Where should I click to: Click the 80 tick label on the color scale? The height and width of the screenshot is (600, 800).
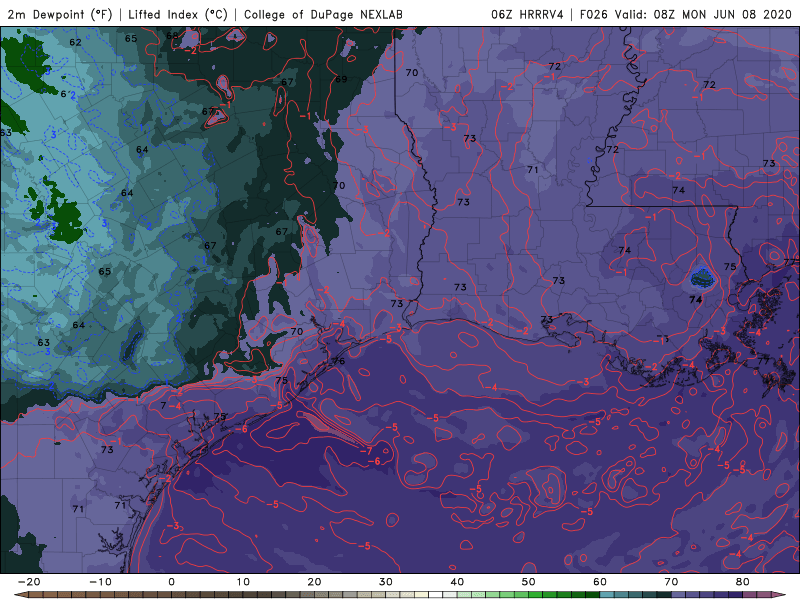coord(743,582)
